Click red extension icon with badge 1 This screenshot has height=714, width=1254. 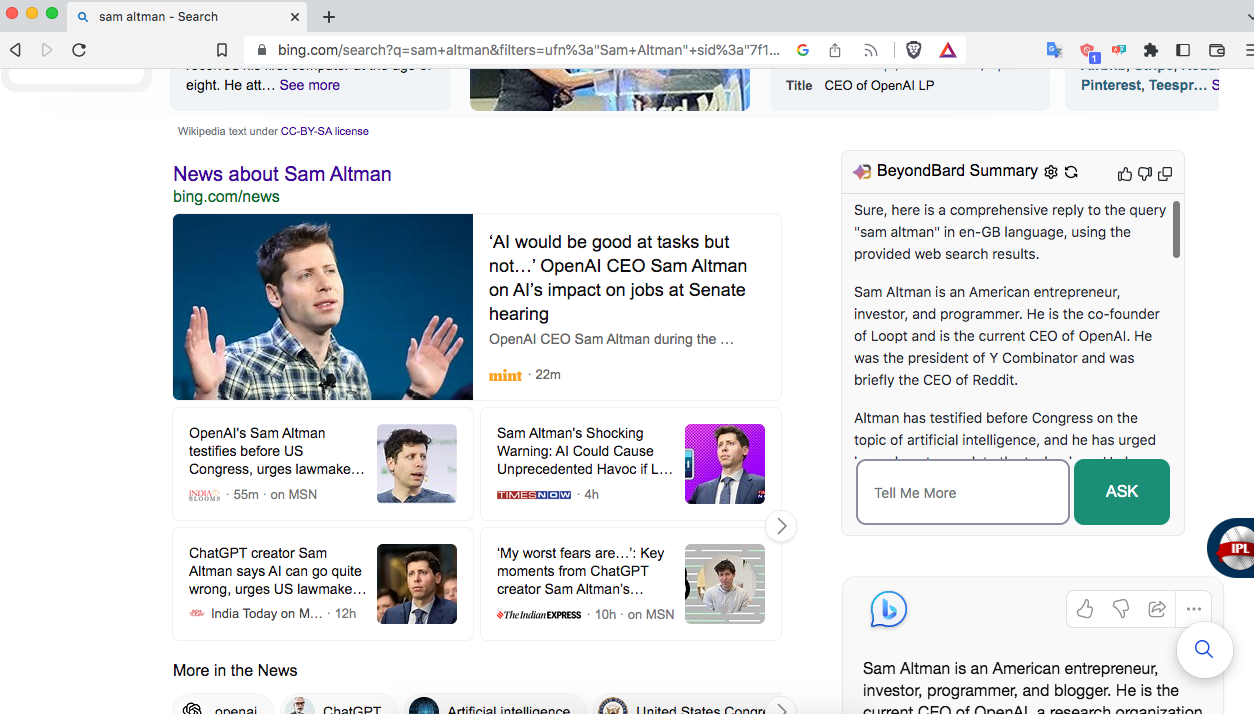(x=1088, y=51)
